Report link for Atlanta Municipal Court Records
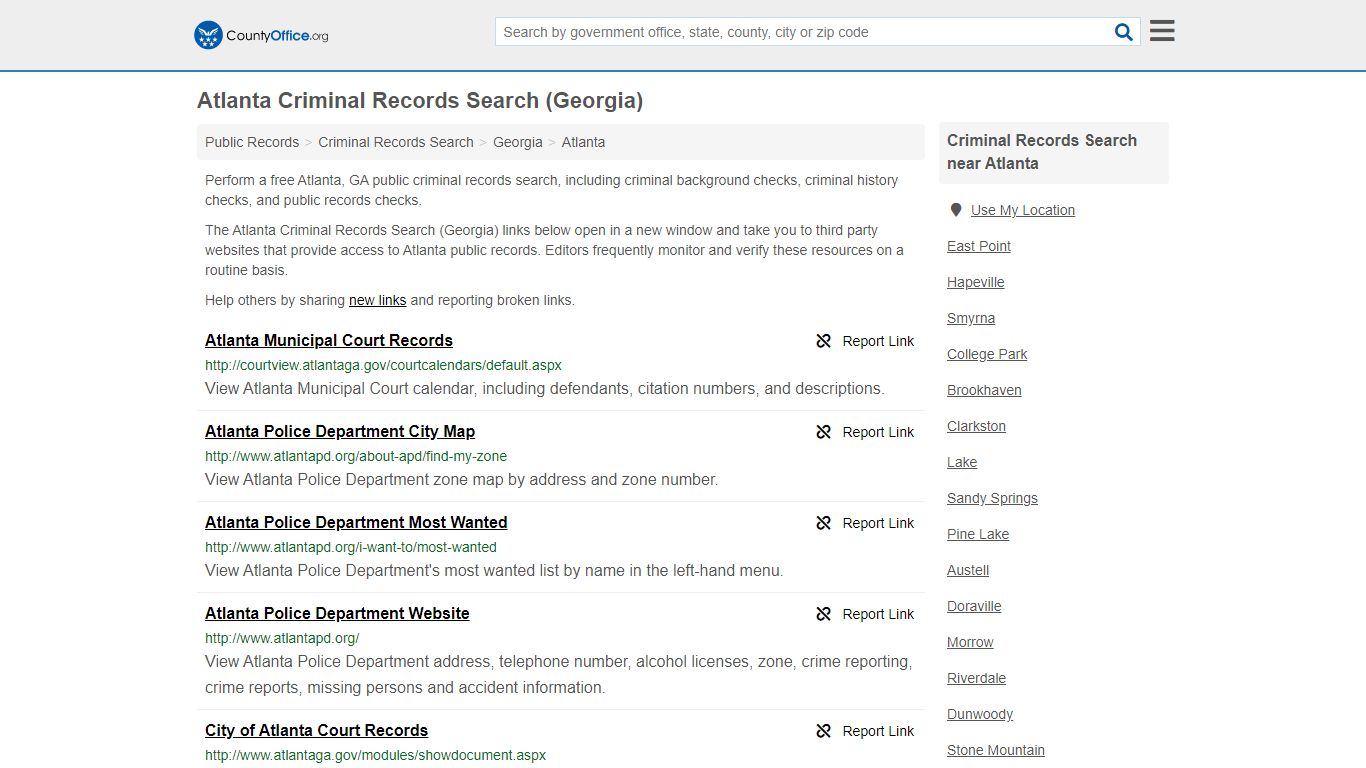1366x768 pixels. [x=866, y=341]
